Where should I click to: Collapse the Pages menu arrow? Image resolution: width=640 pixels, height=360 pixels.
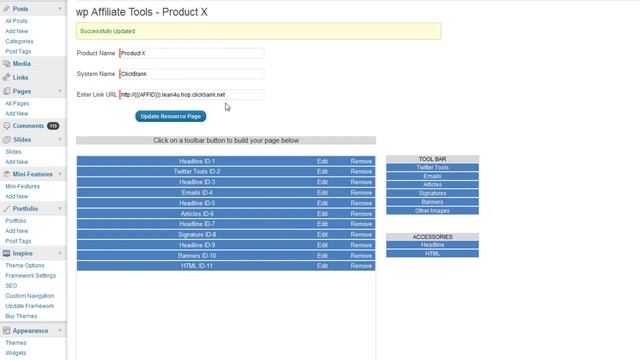60,91
